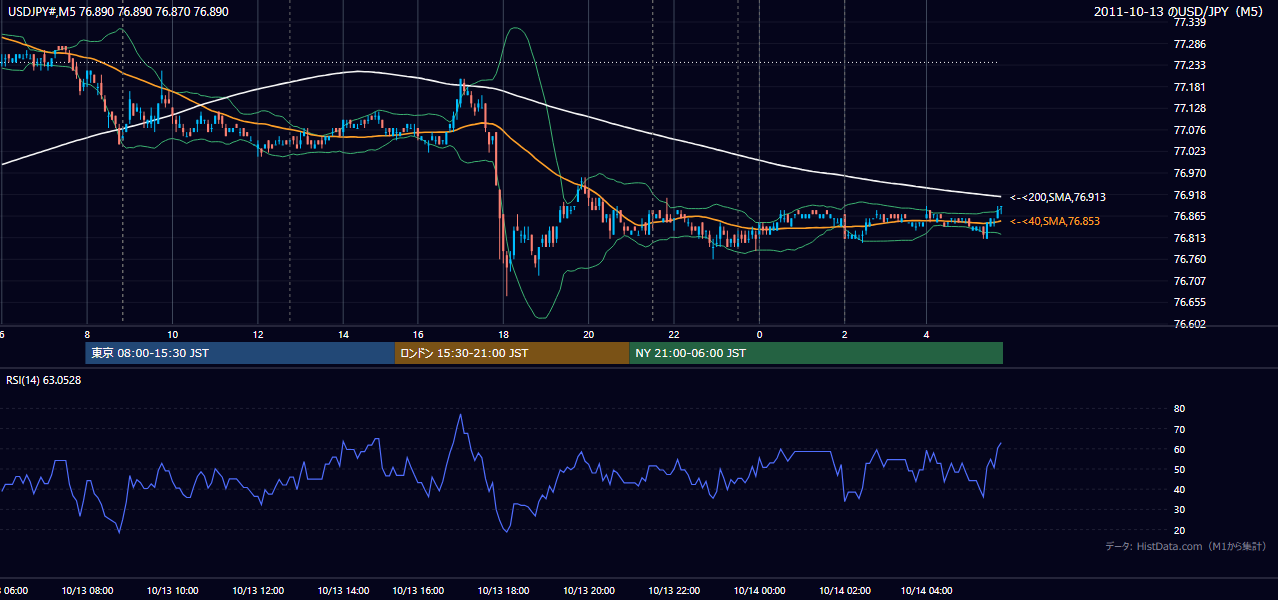
Task: Click hour marker 12 under price chart
Action: [x=258, y=334]
